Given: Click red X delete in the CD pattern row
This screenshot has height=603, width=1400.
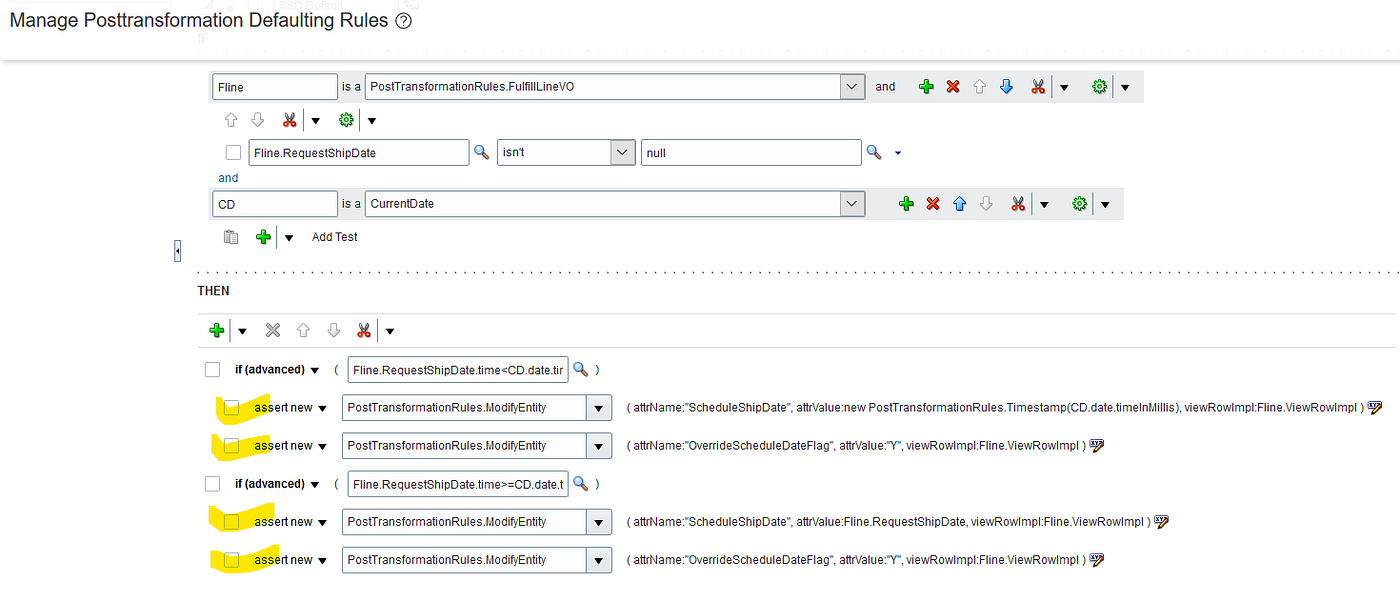Looking at the screenshot, I should [x=933, y=204].
